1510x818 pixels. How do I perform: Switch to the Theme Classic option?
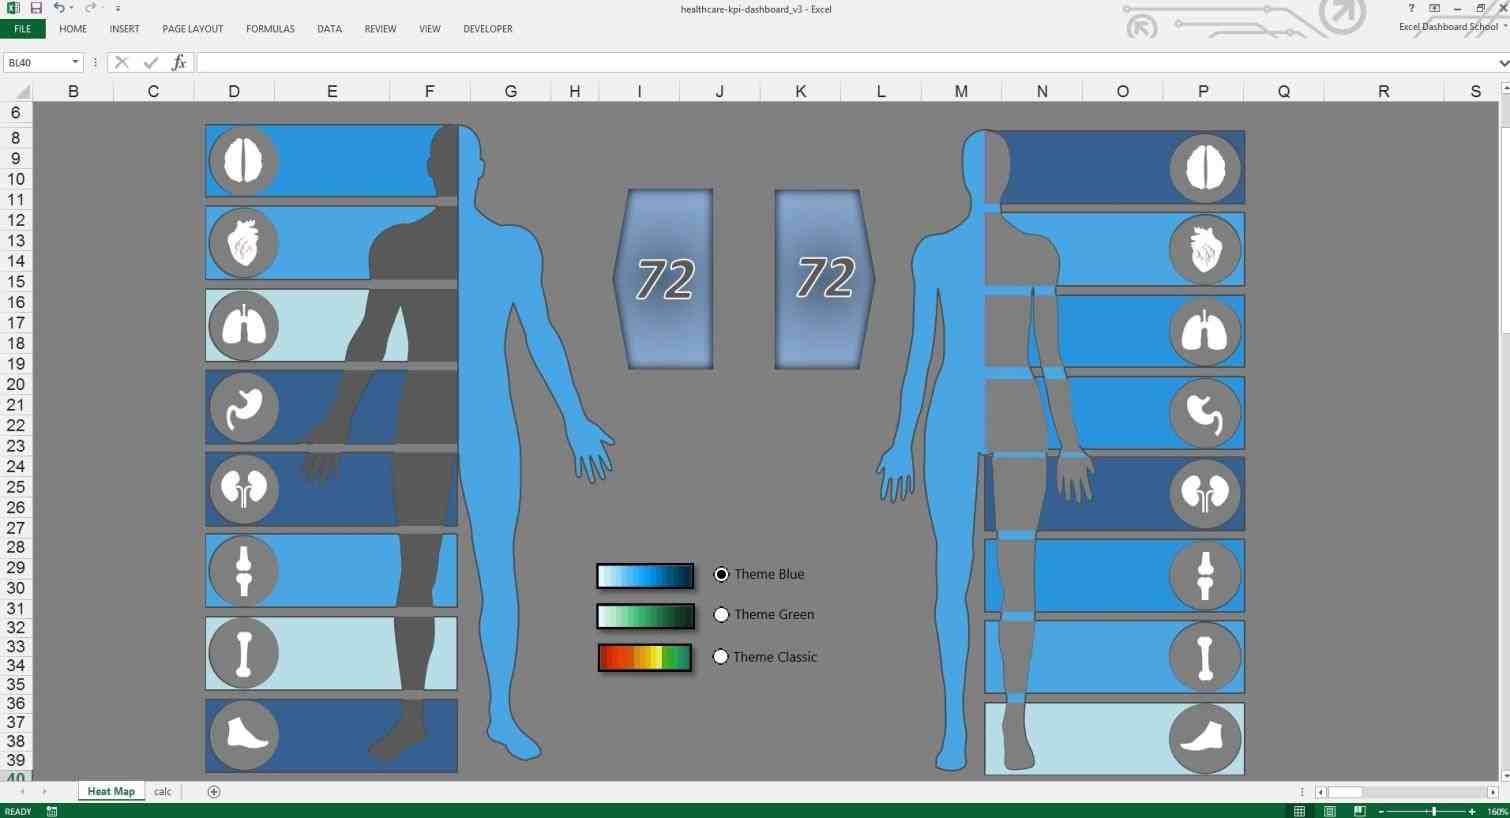(721, 657)
